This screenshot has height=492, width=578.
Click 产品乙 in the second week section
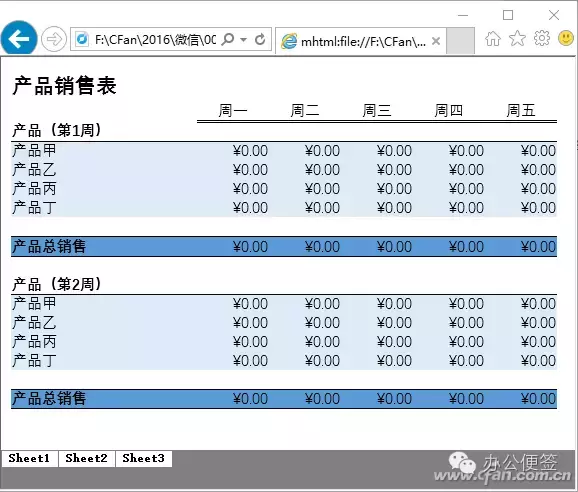[34, 323]
